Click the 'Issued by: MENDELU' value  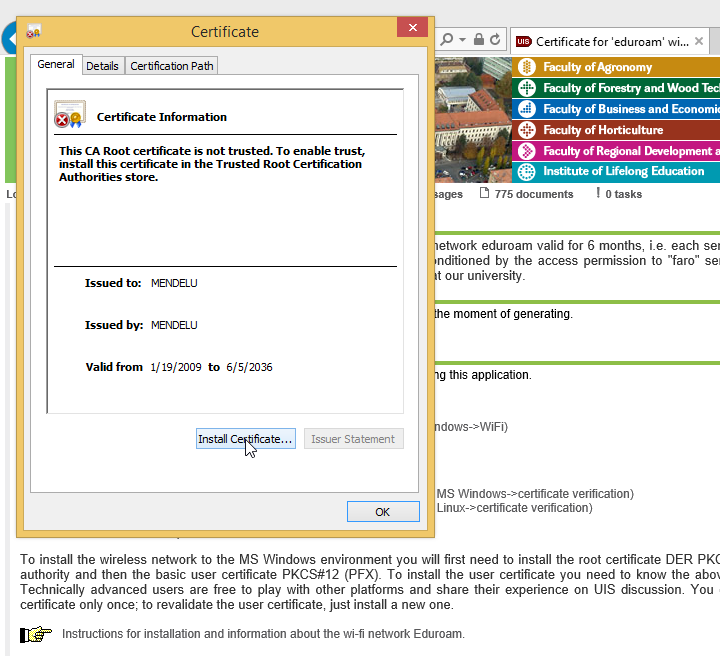tap(174, 325)
